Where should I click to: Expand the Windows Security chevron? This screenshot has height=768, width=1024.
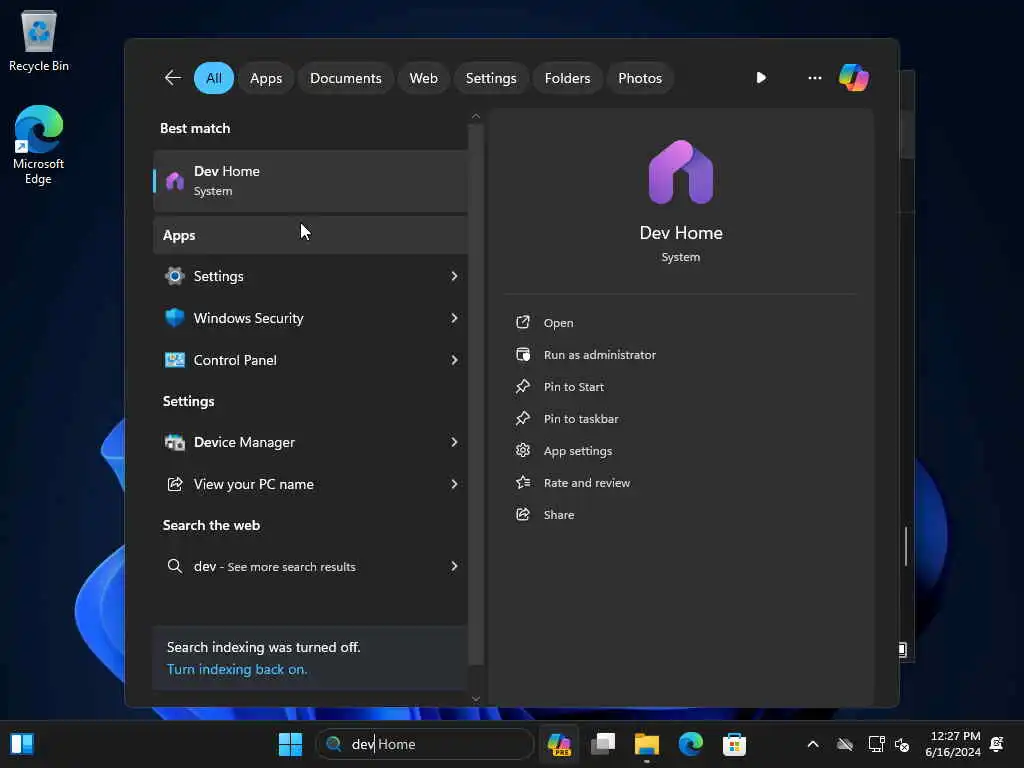(454, 318)
